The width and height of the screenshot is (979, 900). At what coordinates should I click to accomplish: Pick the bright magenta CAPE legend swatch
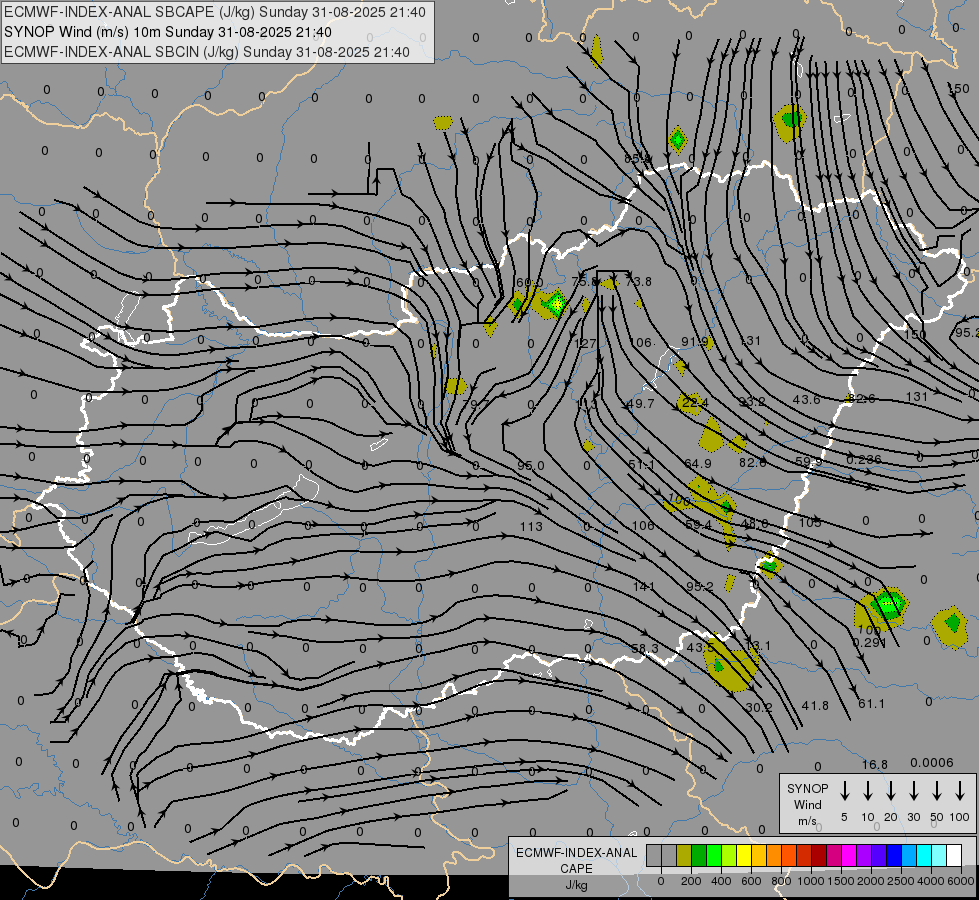[849, 855]
